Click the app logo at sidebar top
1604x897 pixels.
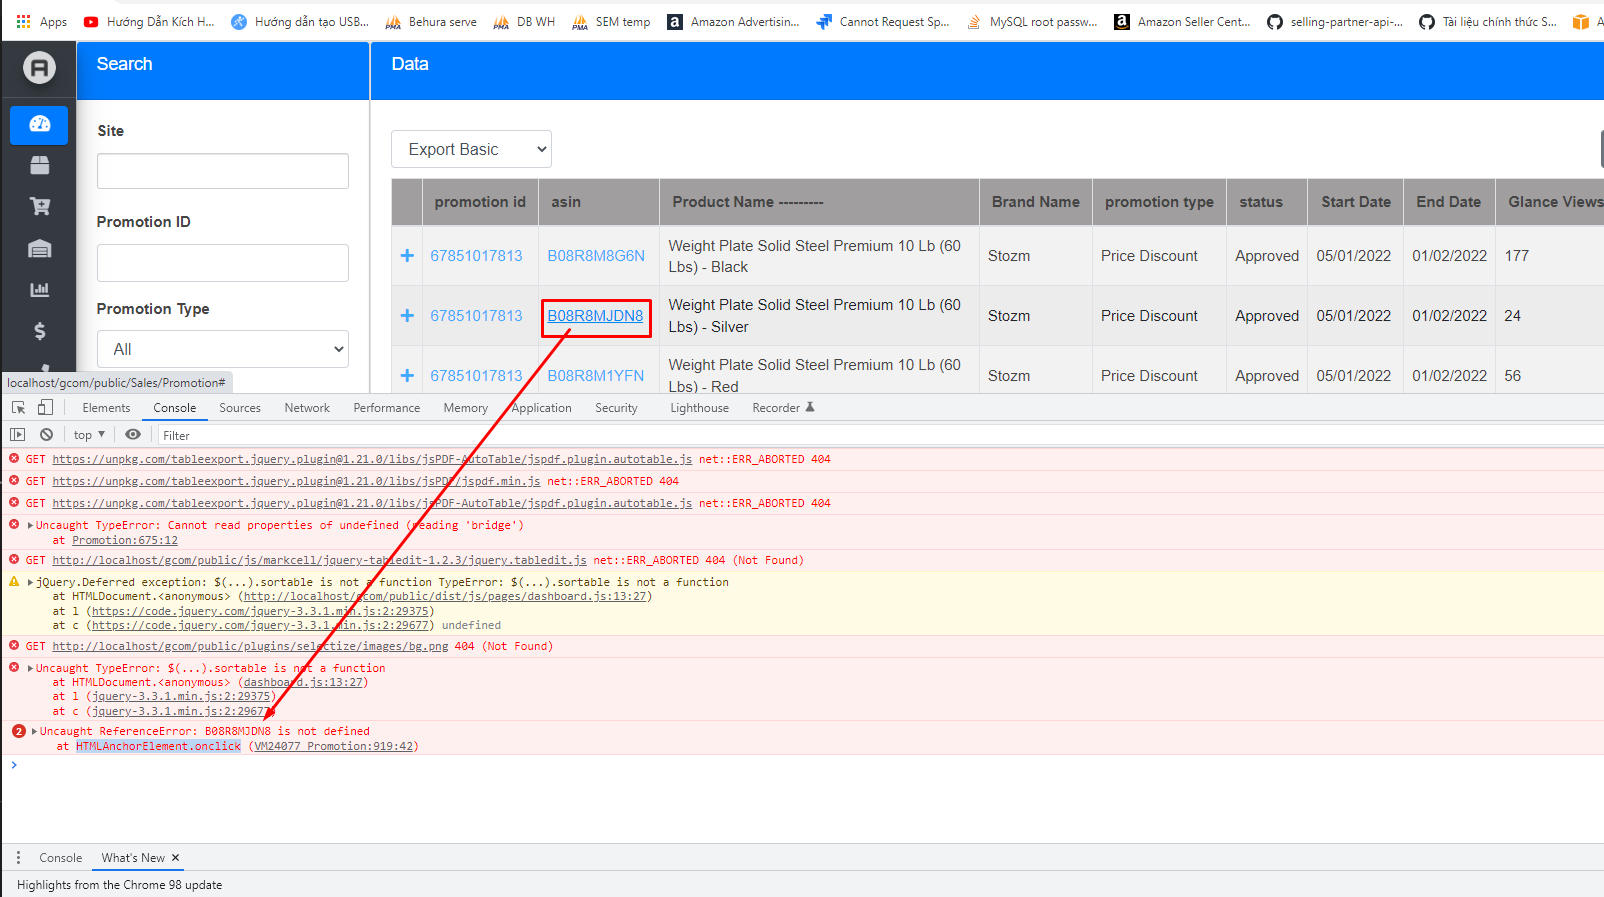39,68
